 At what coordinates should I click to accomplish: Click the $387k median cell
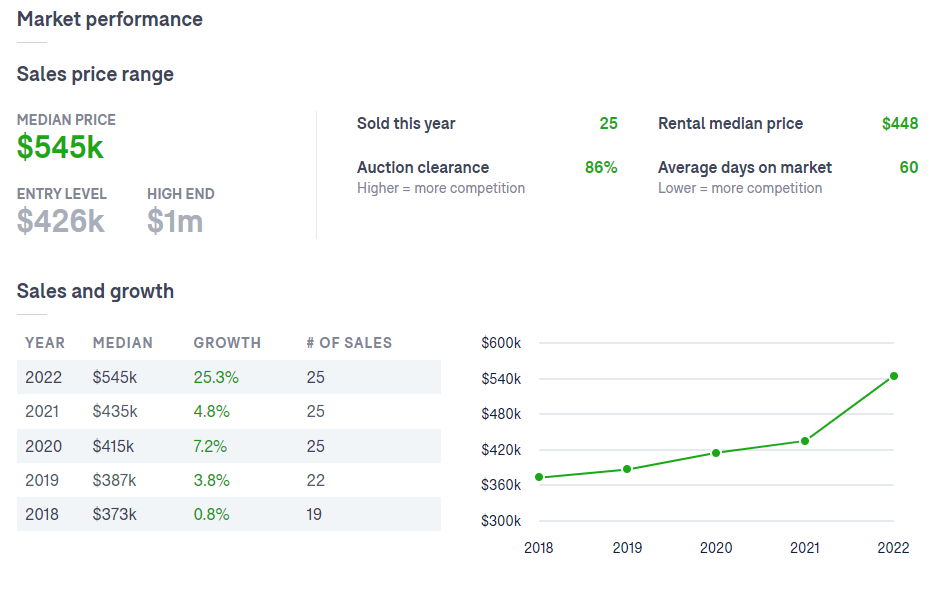point(114,480)
